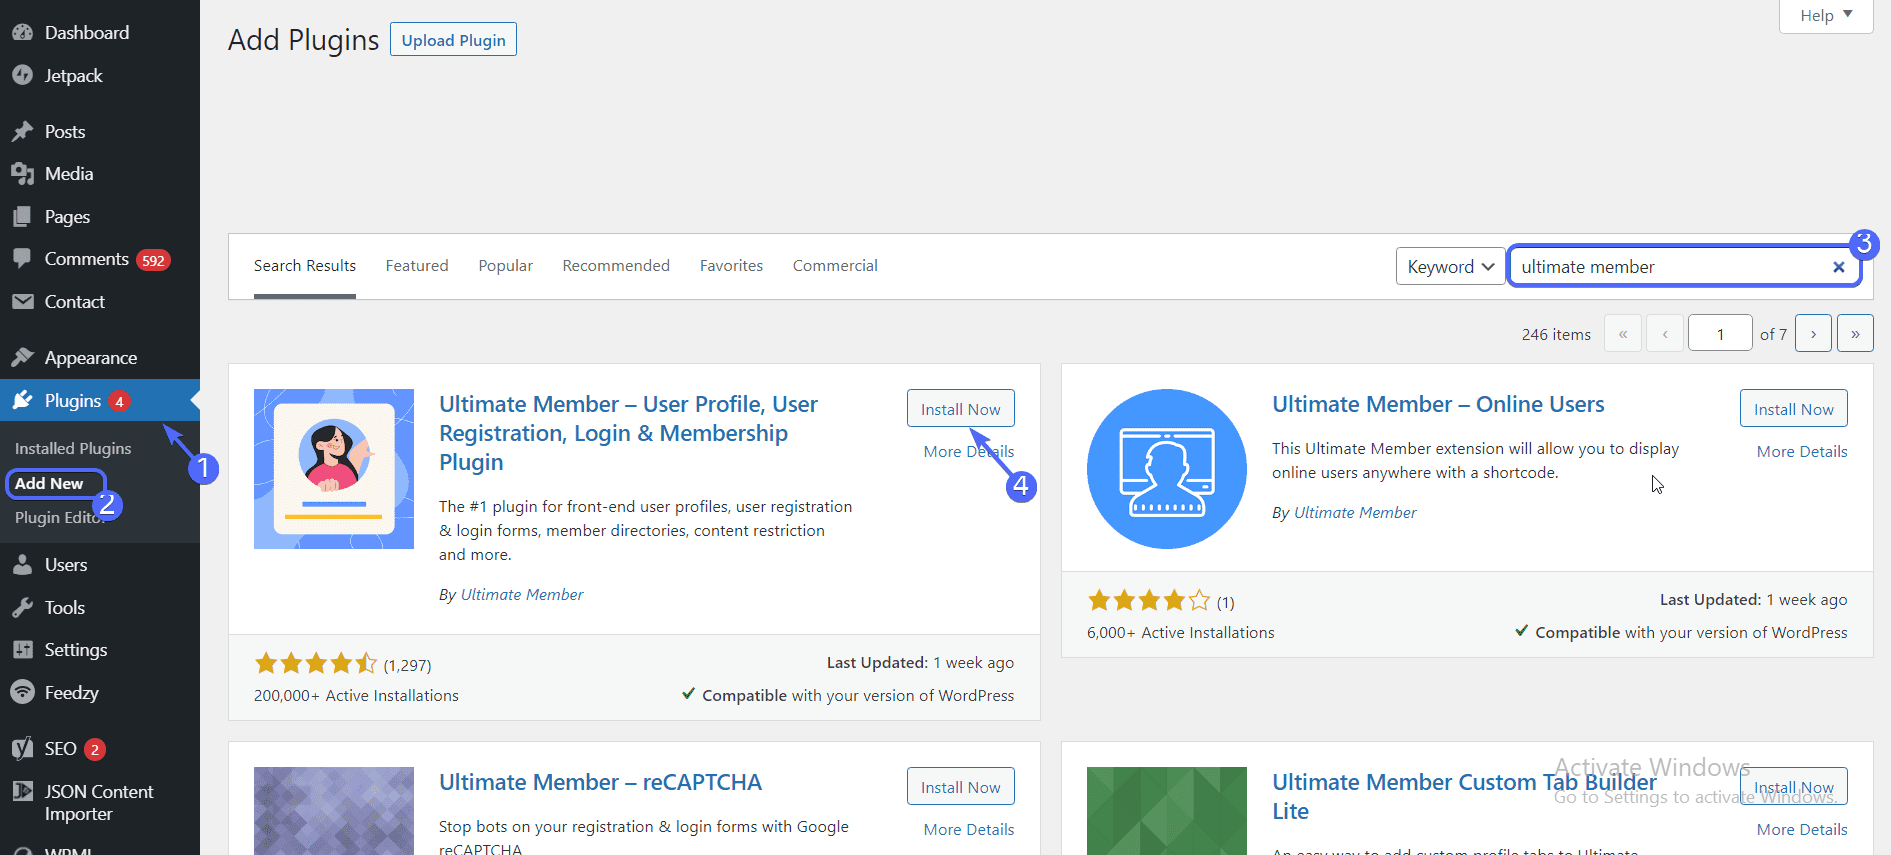Open Add New plugins submenu item
Viewport: 1891px width, 855px height.
pyautogui.click(x=49, y=484)
